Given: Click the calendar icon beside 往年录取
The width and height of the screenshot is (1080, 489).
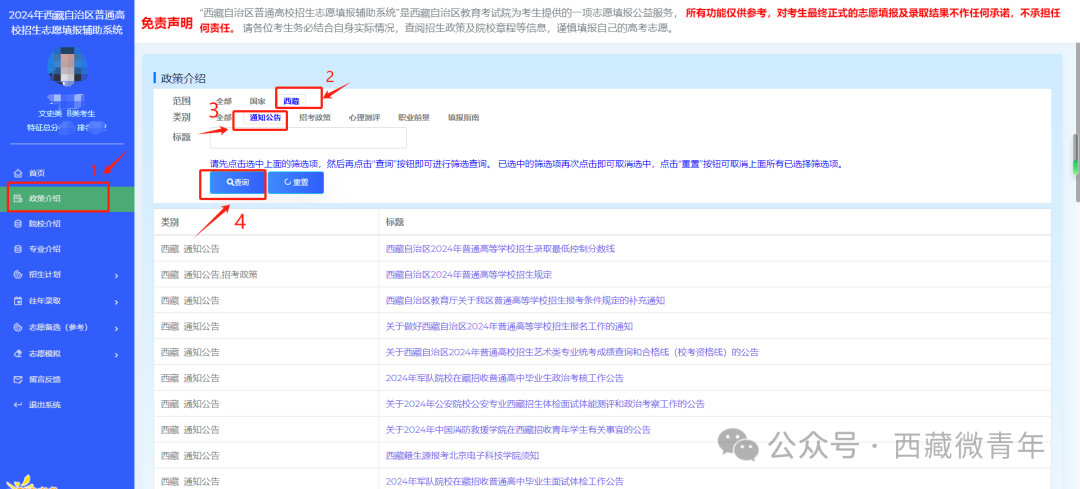Looking at the screenshot, I should coord(19,301).
